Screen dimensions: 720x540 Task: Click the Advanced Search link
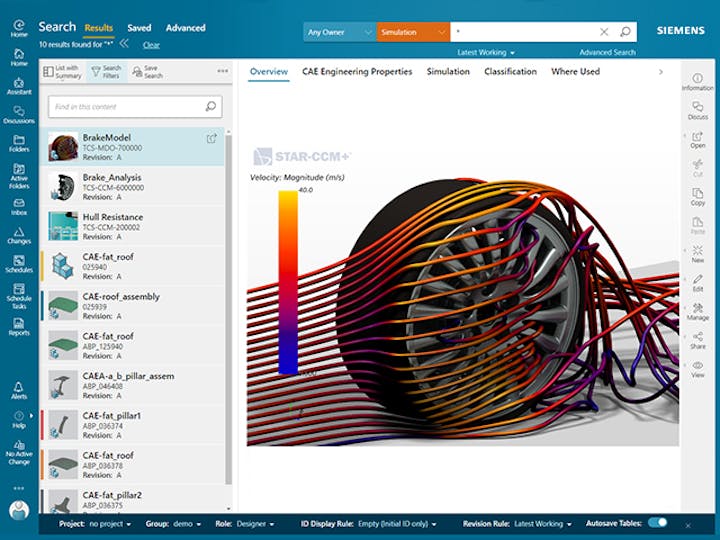tap(606, 52)
